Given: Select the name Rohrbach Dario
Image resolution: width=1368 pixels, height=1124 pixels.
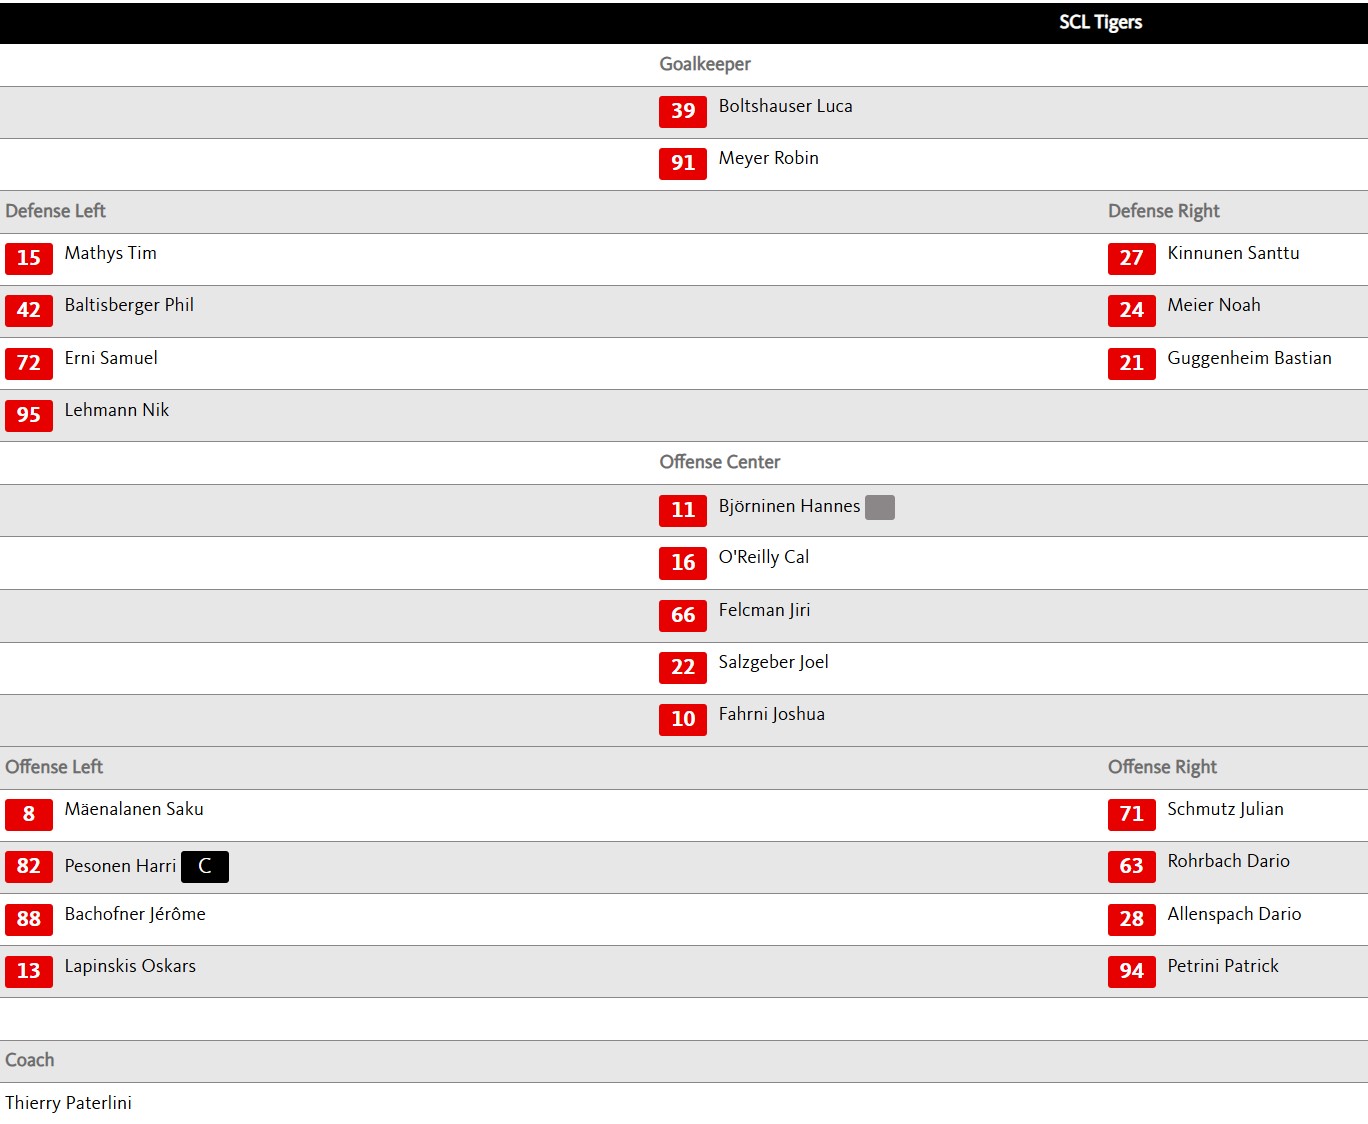Looking at the screenshot, I should point(1228,861).
